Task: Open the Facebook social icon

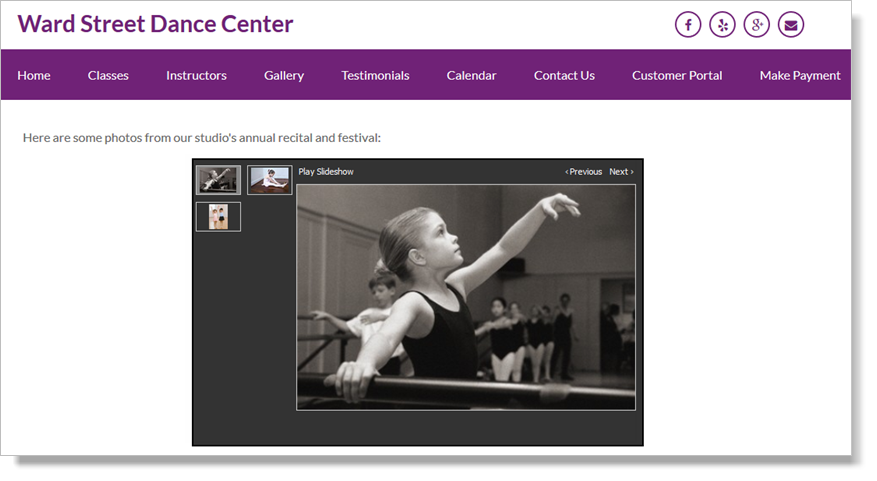Action: click(688, 25)
